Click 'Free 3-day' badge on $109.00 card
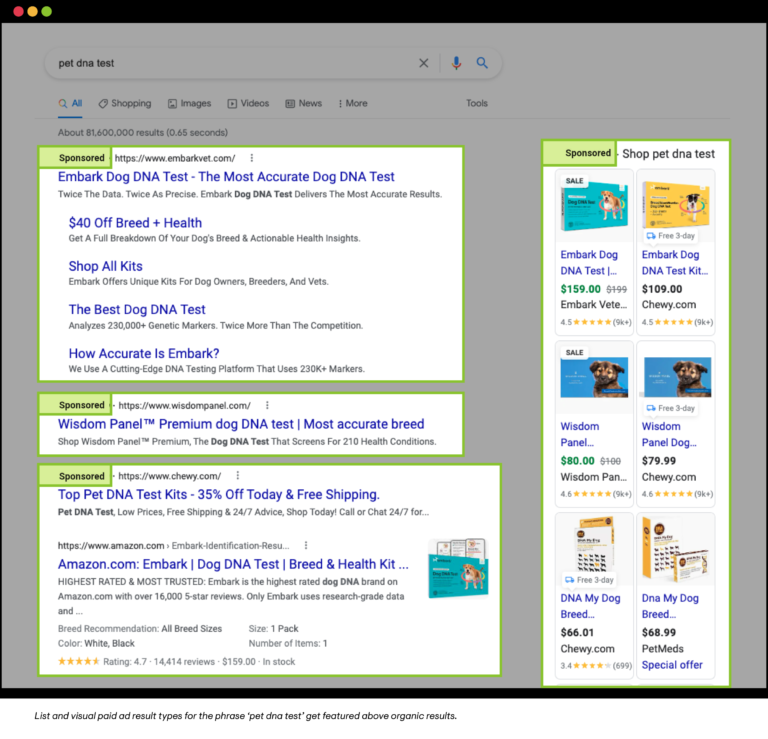This screenshot has width=768, height=739. coord(671,236)
